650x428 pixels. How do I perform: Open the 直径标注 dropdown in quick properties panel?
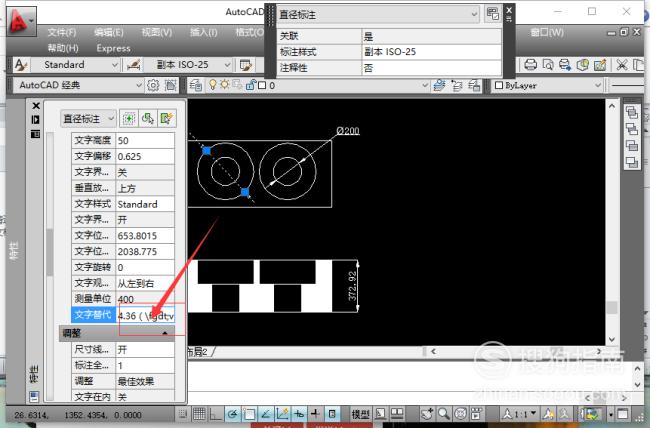475,15
